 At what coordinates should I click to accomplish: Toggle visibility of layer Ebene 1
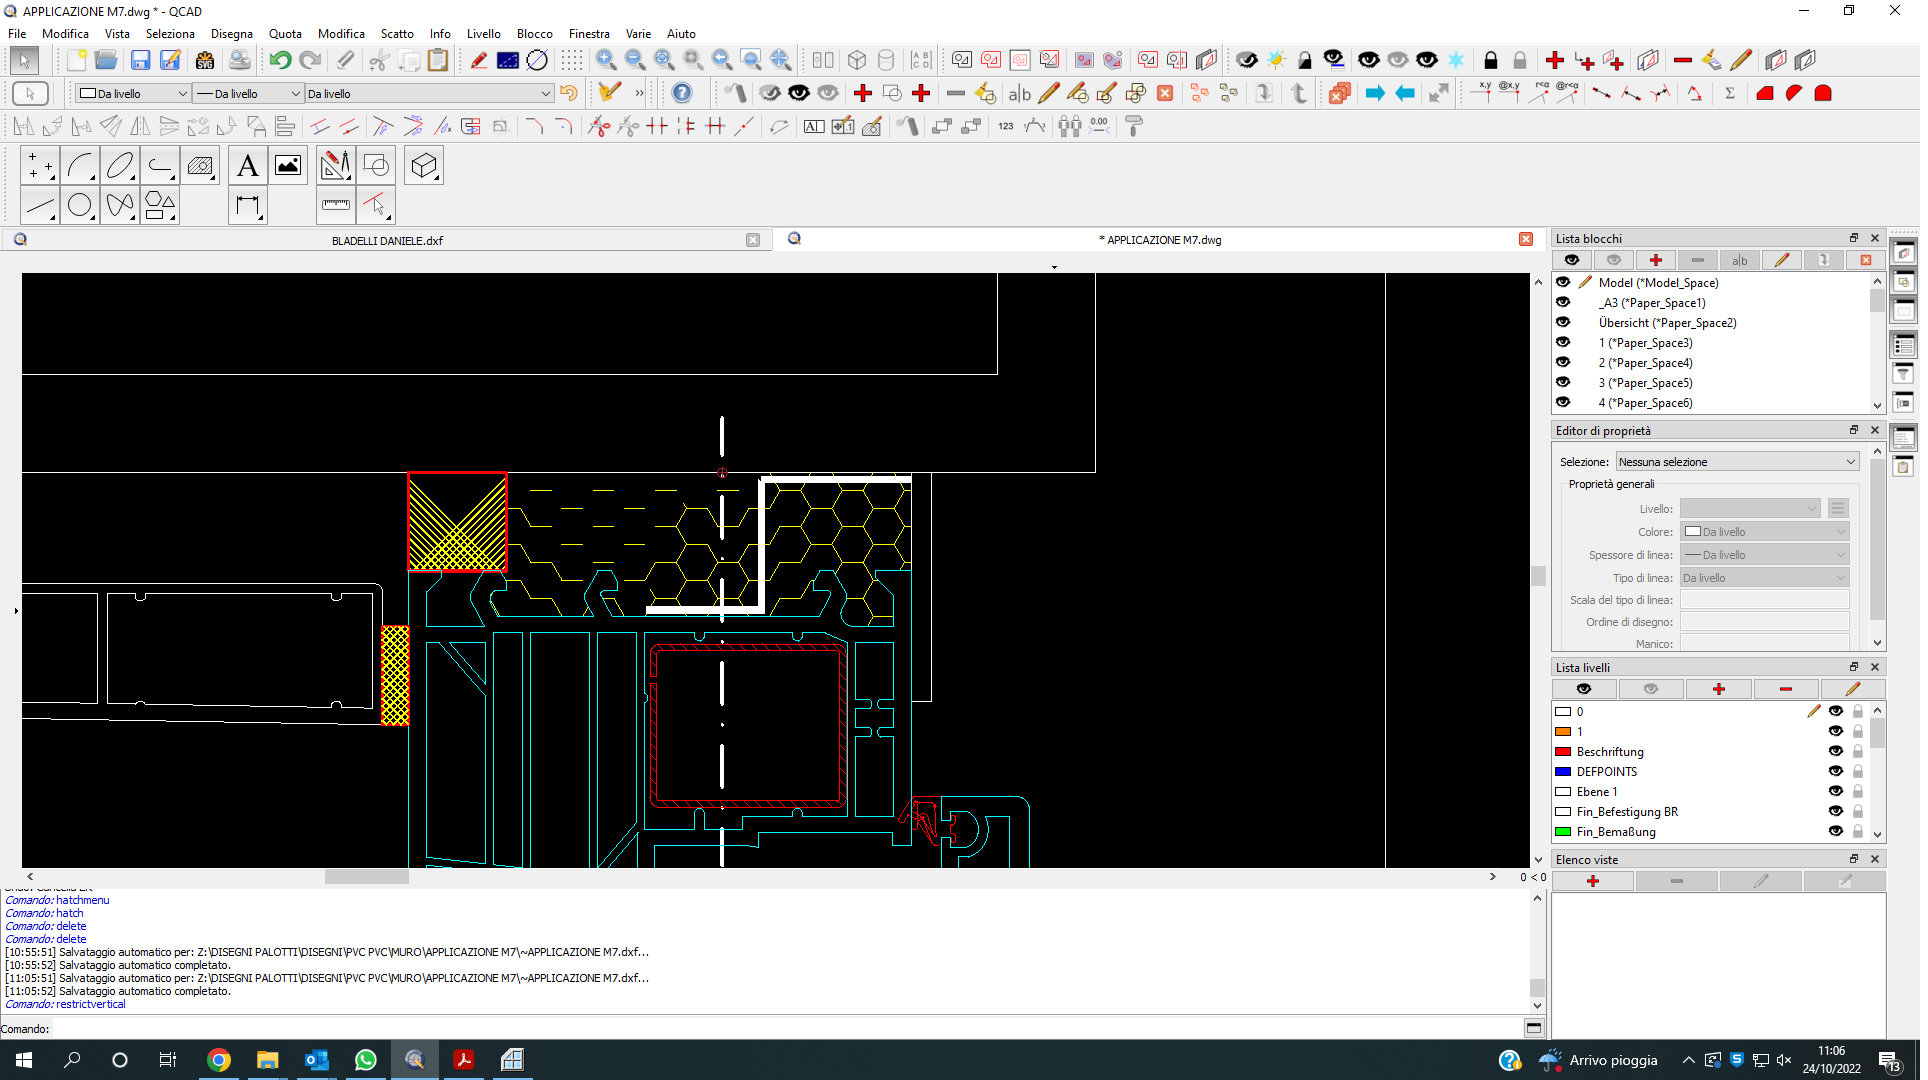click(x=1835, y=791)
